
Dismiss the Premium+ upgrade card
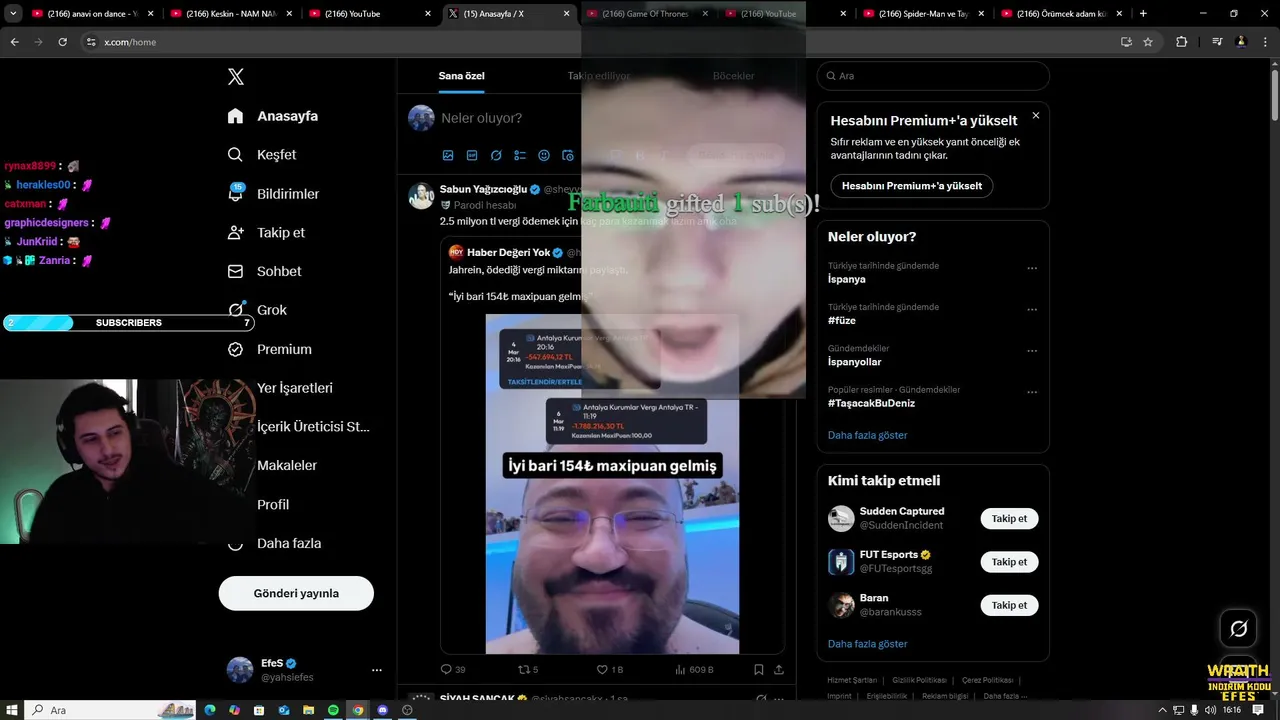point(1036,116)
